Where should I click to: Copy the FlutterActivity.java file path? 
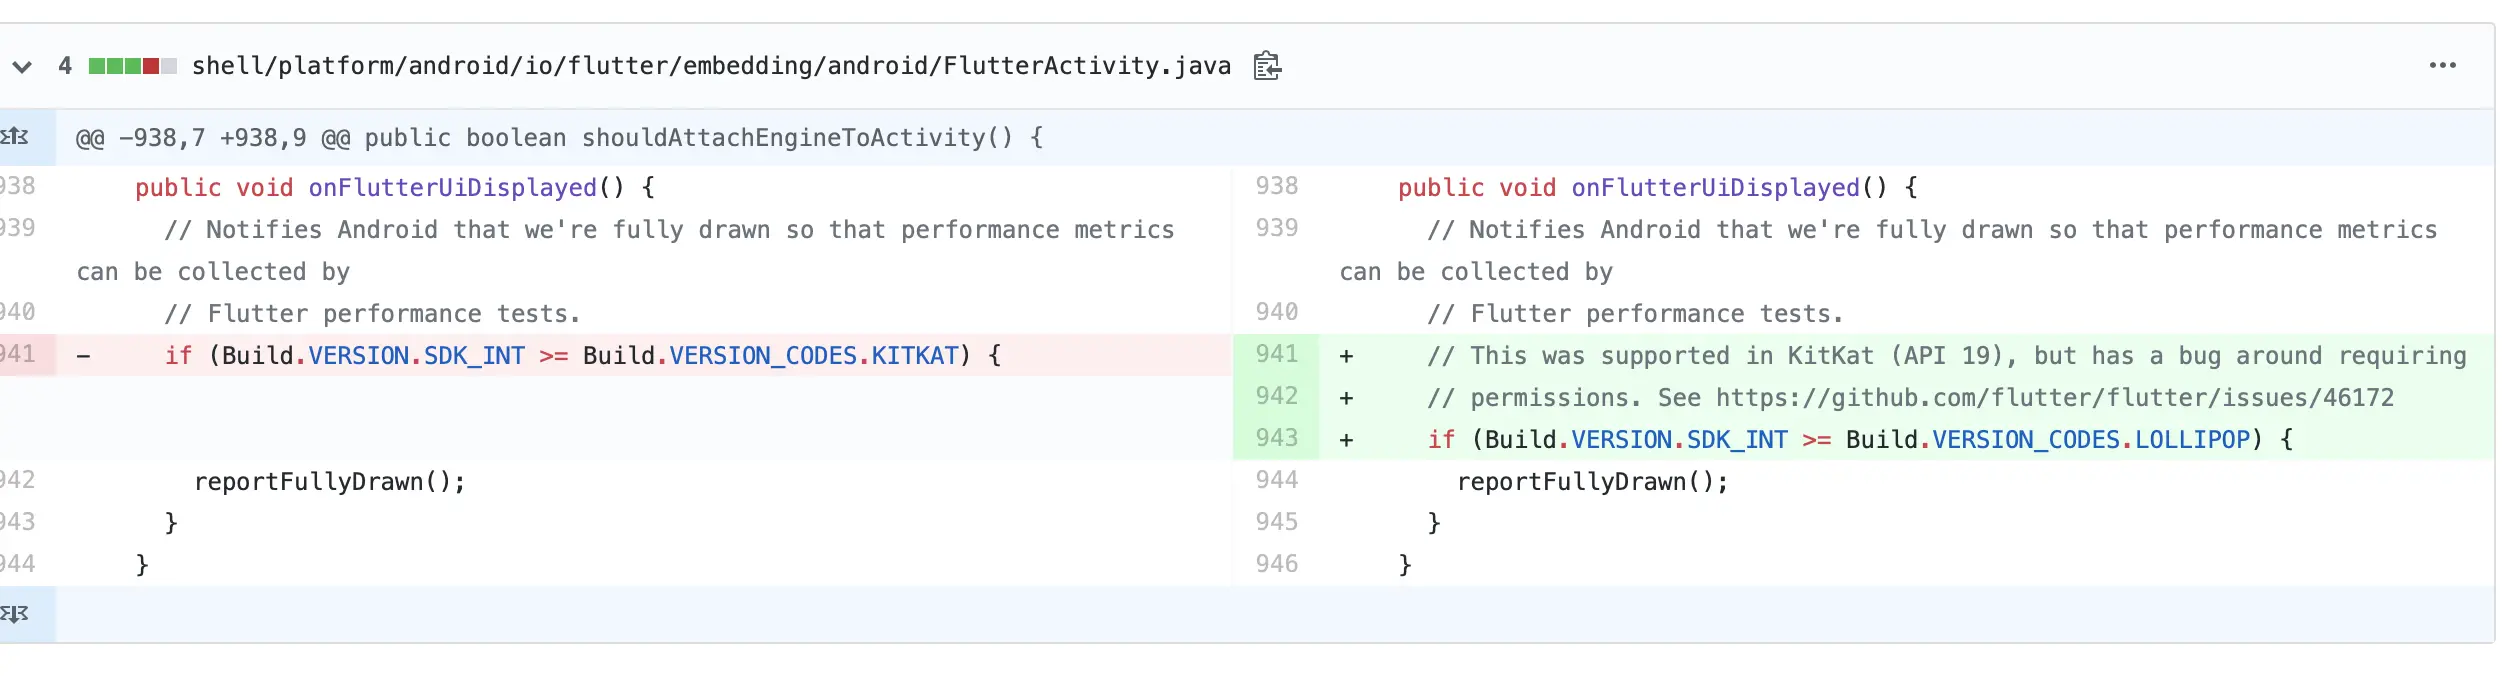[x=1267, y=66]
